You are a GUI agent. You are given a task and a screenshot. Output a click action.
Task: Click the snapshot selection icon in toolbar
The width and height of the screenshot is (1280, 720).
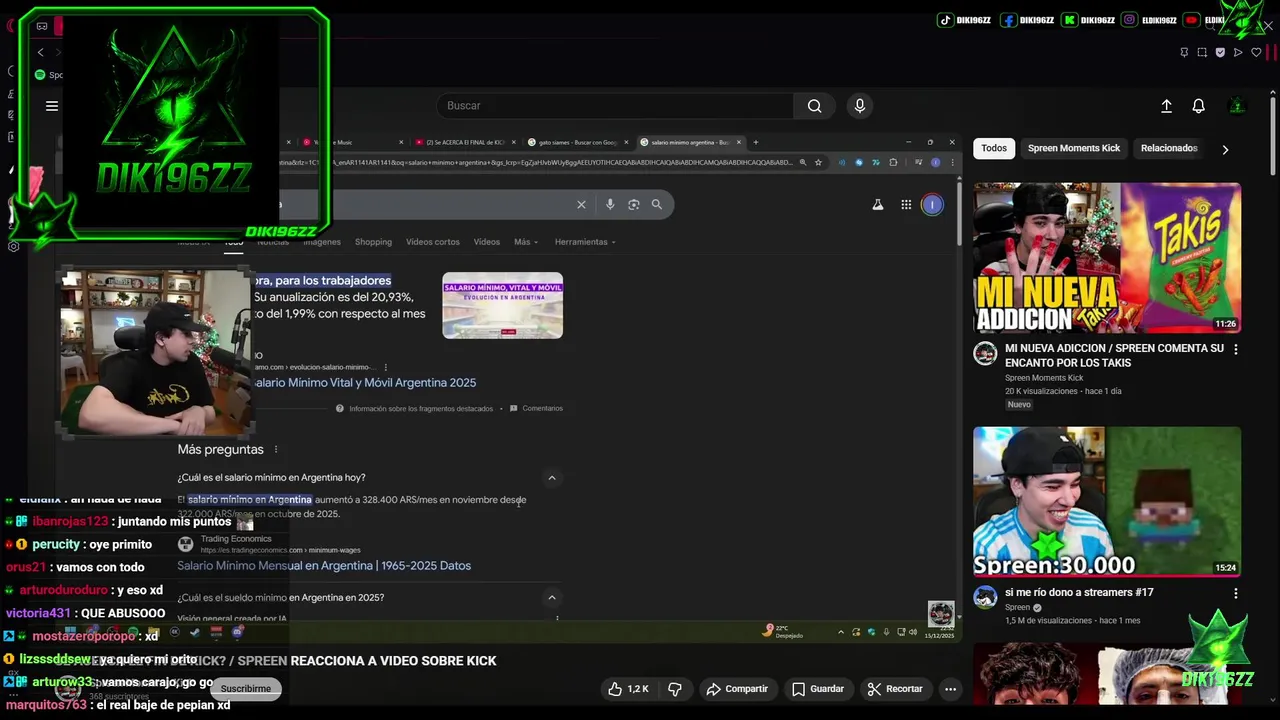coord(1202,52)
